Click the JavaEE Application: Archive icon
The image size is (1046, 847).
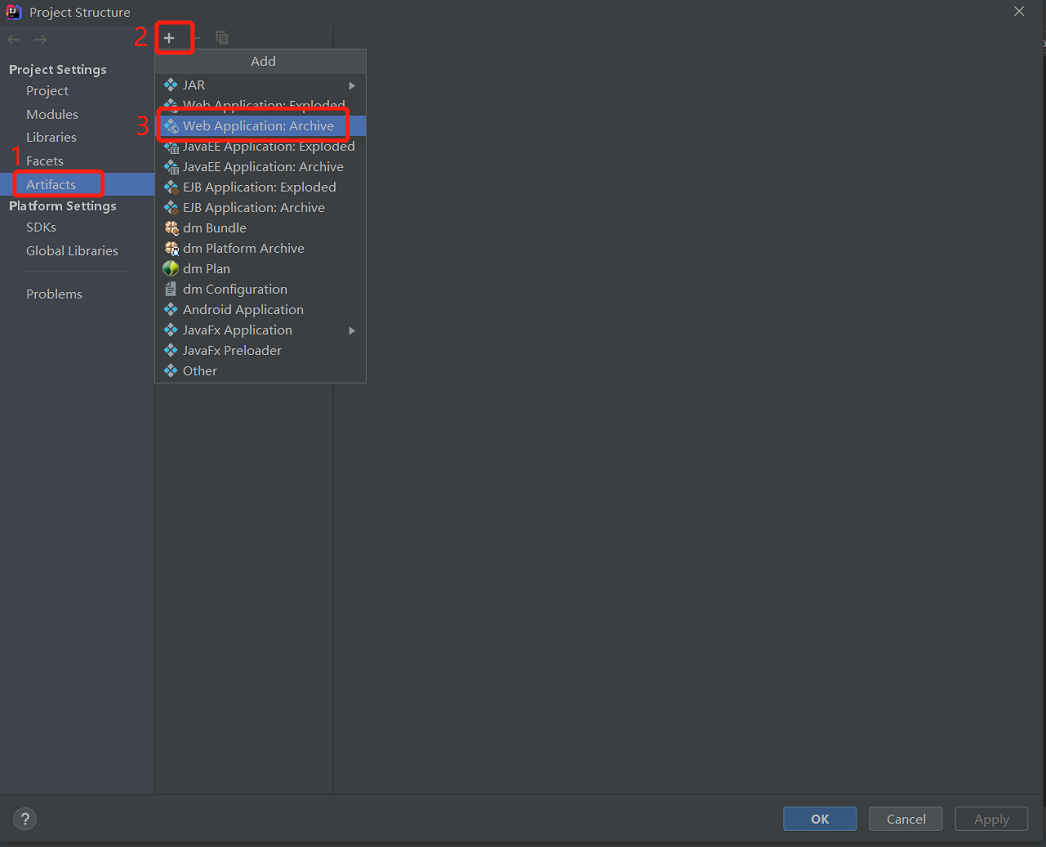tap(171, 167)
